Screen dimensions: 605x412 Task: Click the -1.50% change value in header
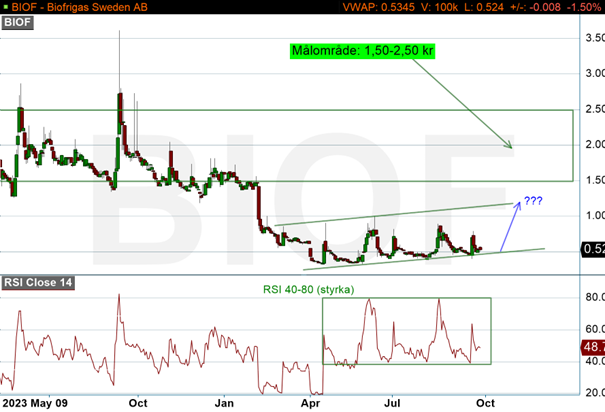[582, 8]
